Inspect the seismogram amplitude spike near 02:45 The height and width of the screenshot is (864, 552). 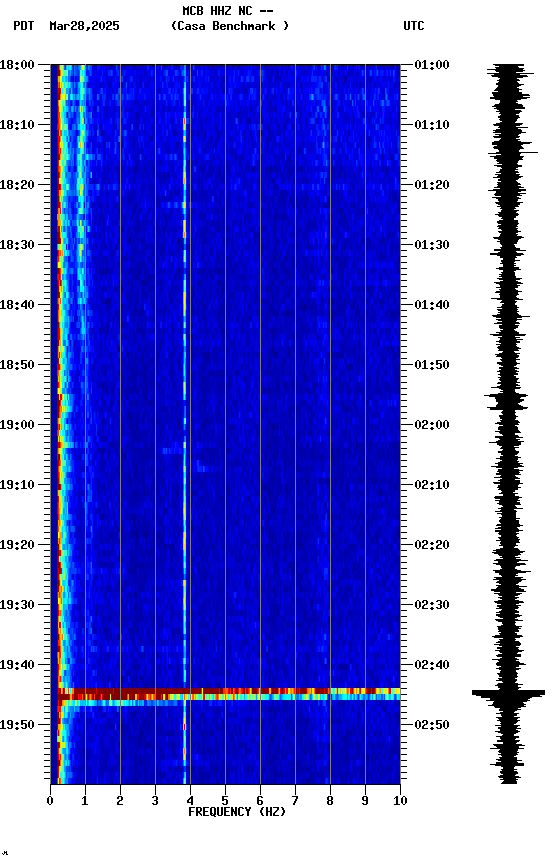pos(508,695)
